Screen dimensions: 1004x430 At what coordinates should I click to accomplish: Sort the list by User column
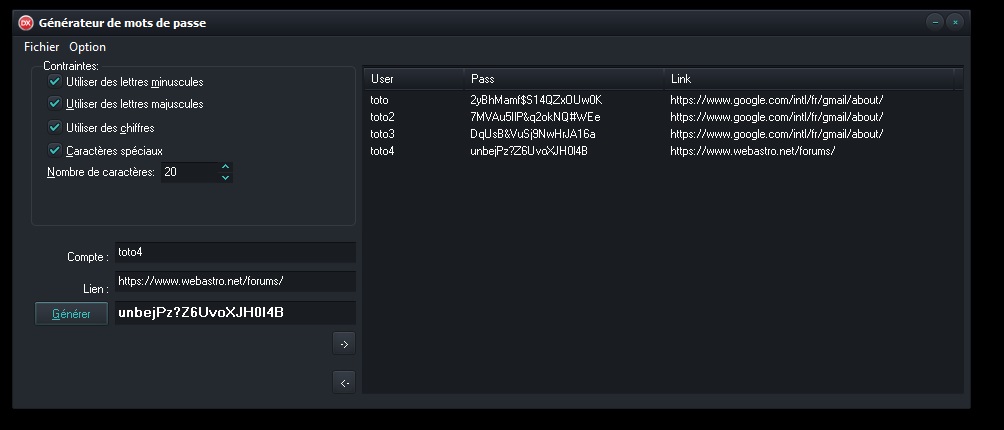pyautogui.click(x=412, y=78)
